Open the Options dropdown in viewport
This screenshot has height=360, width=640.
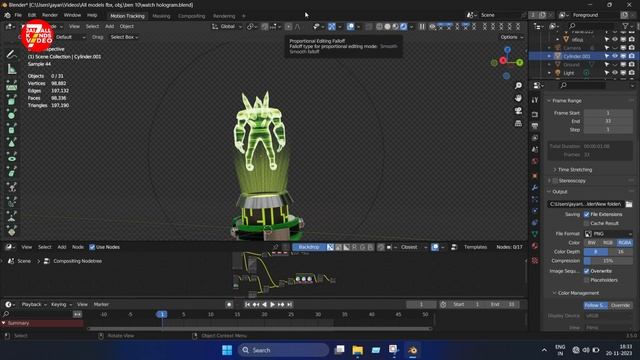511,37
